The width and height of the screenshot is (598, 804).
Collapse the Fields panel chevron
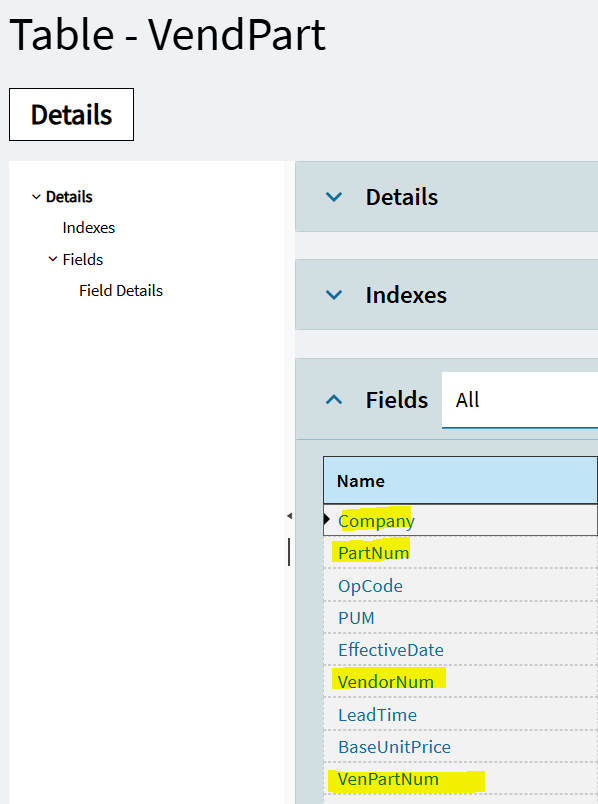334,399
